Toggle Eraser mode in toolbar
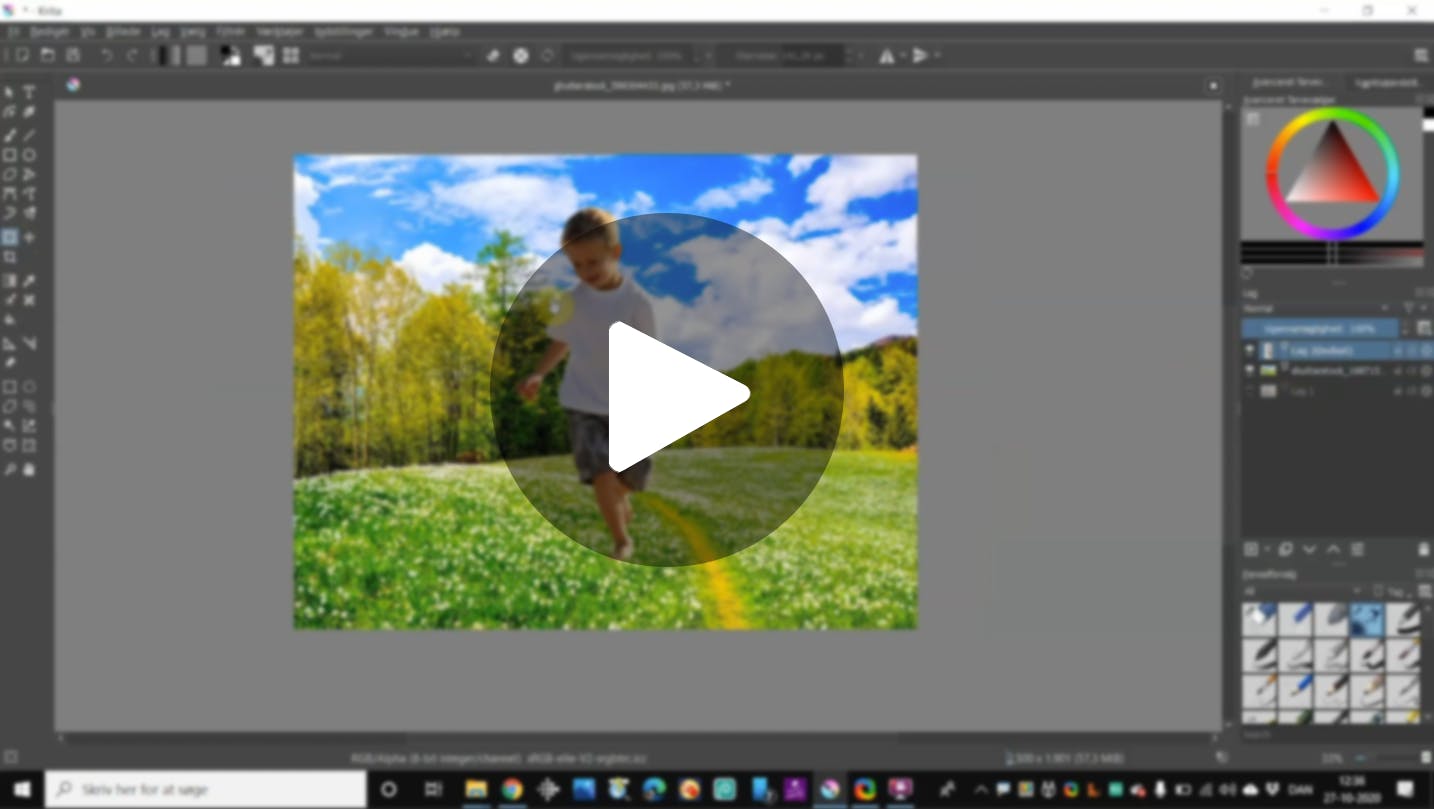Image resolution: width=1434 pixels, height=809 pixels. pyautogui.click(x=493, y=56)
